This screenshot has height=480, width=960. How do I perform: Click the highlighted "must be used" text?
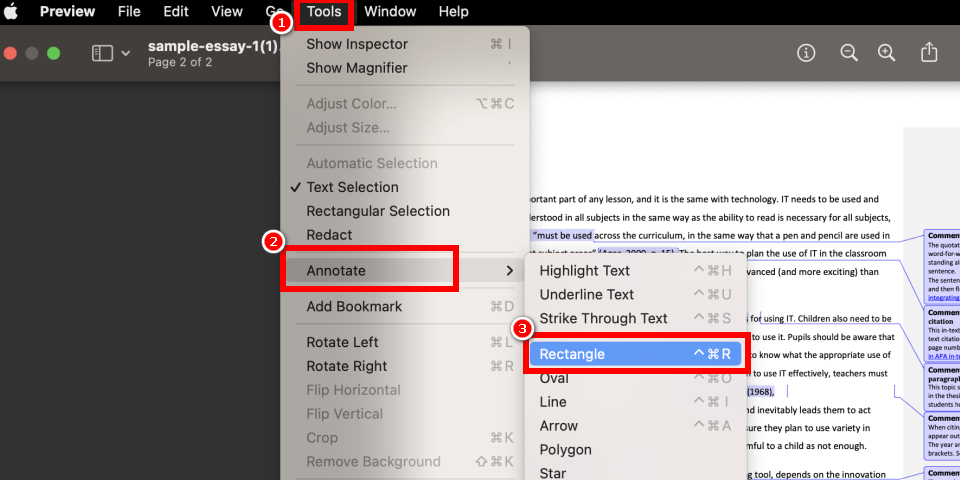click(x=563, y=236)
